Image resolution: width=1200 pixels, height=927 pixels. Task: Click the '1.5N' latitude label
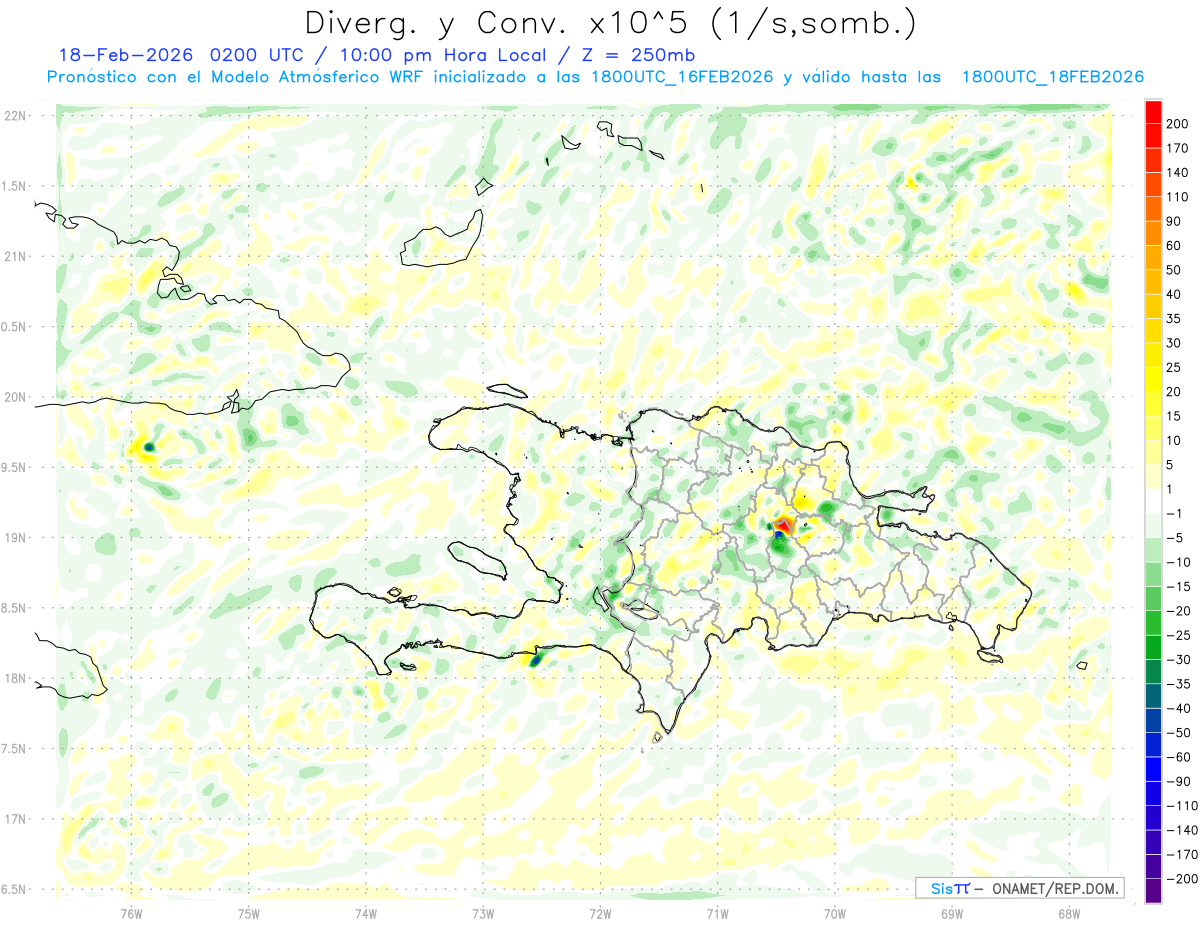[15, 186]
